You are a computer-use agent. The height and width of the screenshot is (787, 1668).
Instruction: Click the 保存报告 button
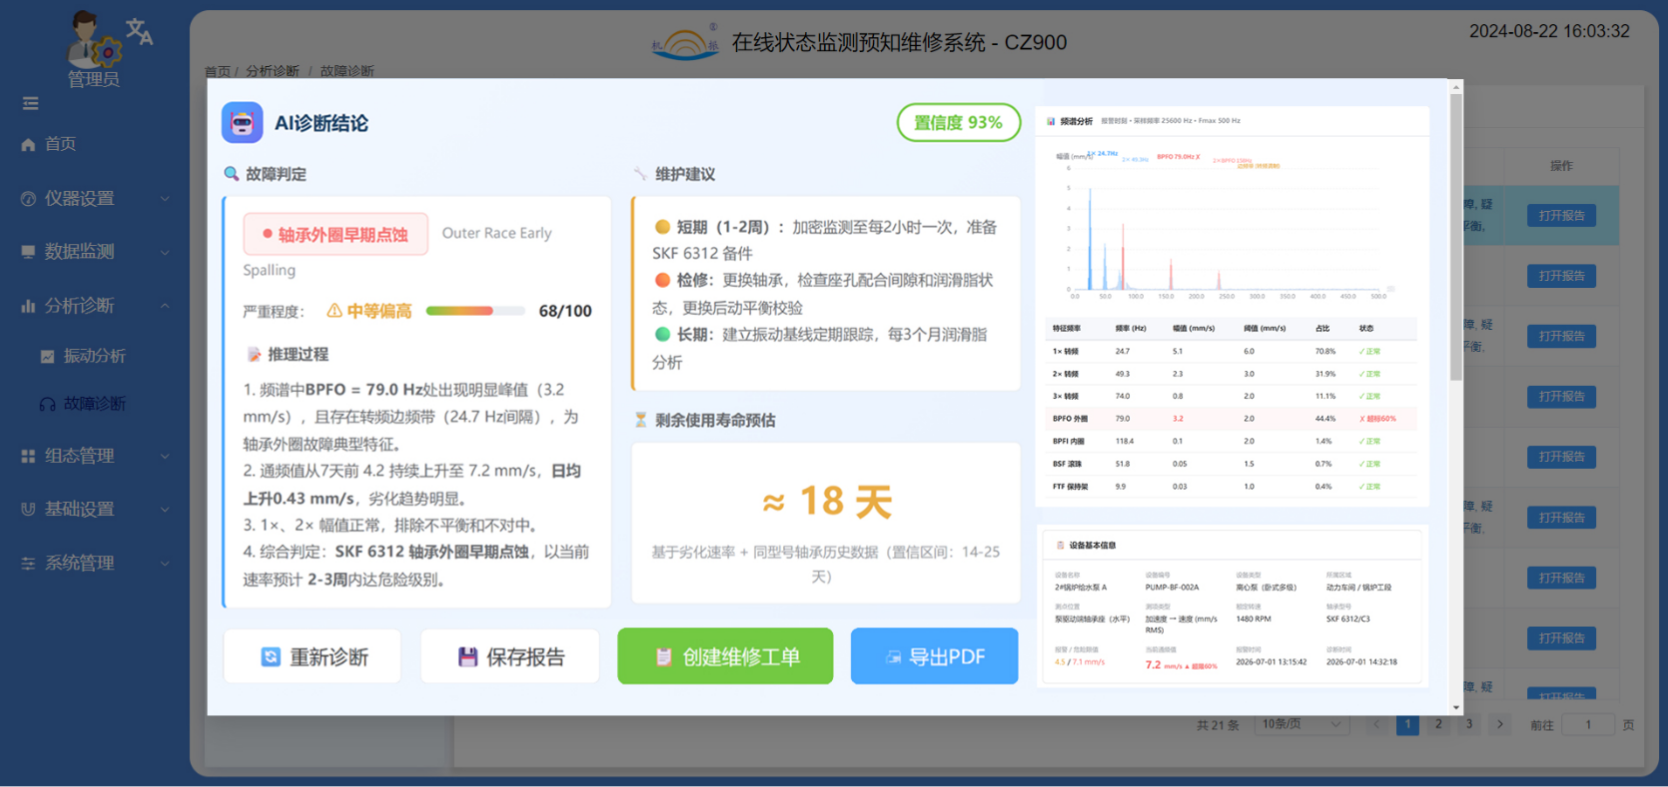[x=509, y=657]
